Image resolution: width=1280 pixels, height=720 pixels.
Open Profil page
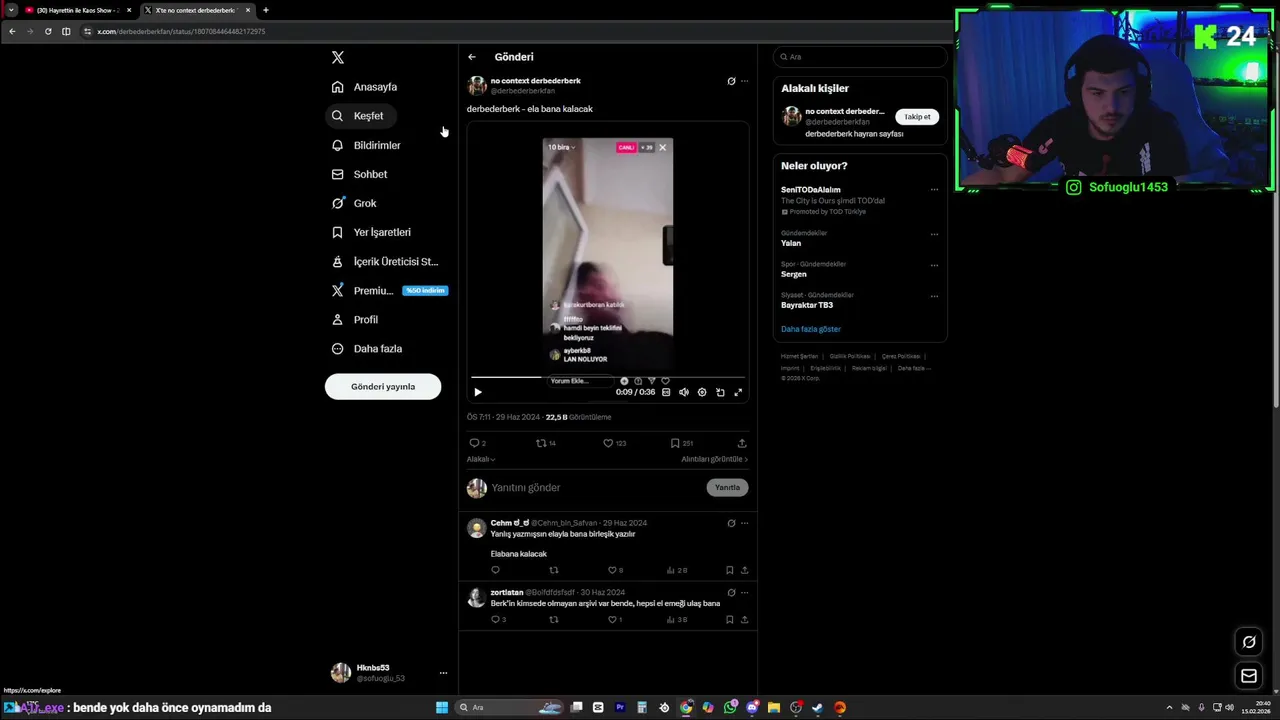pyautogui.click(x=356, y=319)
